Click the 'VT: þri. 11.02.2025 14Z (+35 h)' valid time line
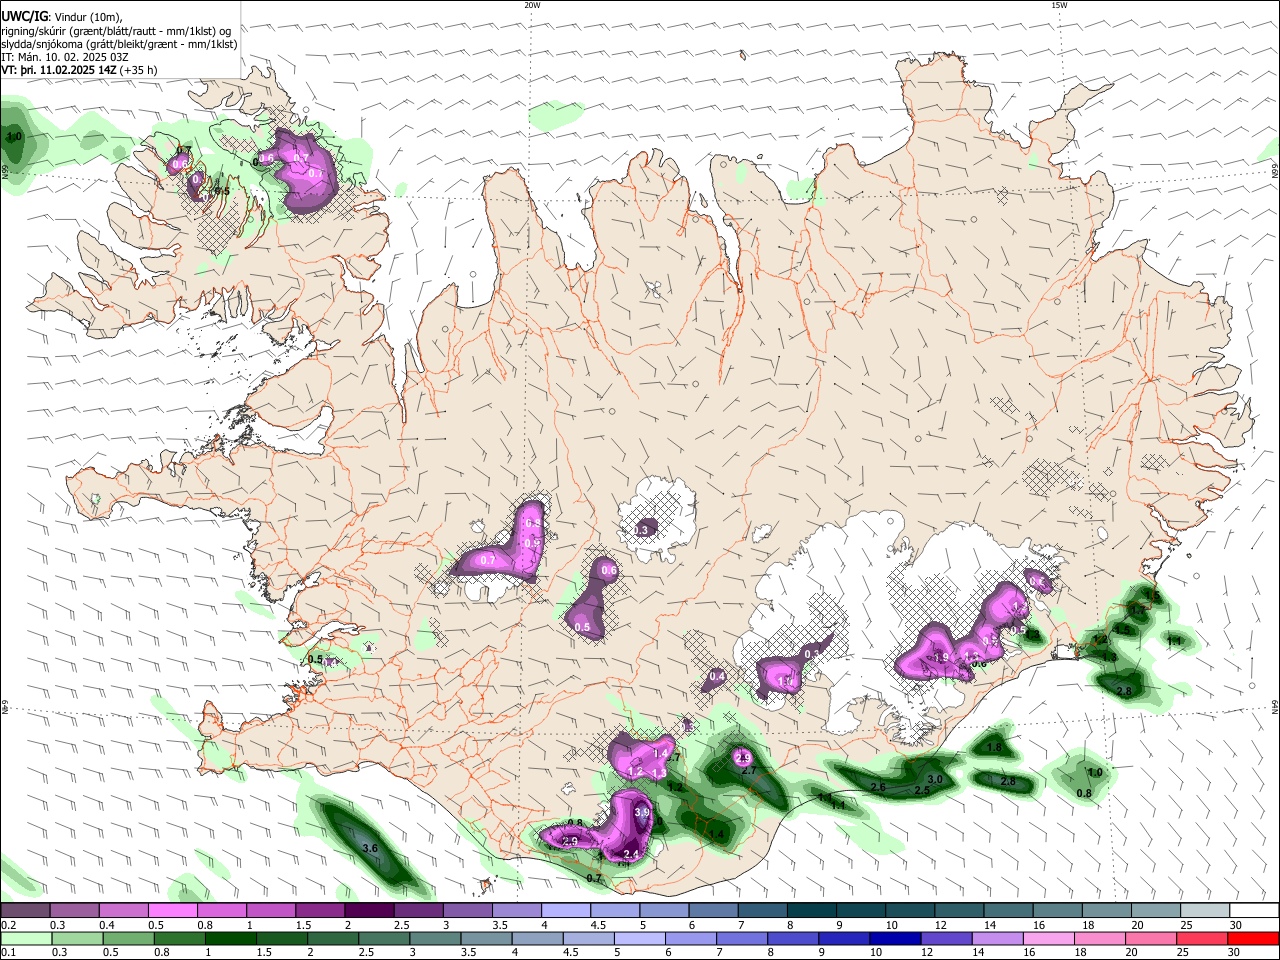The image size is (1280, 960). (x=79, y=70)
